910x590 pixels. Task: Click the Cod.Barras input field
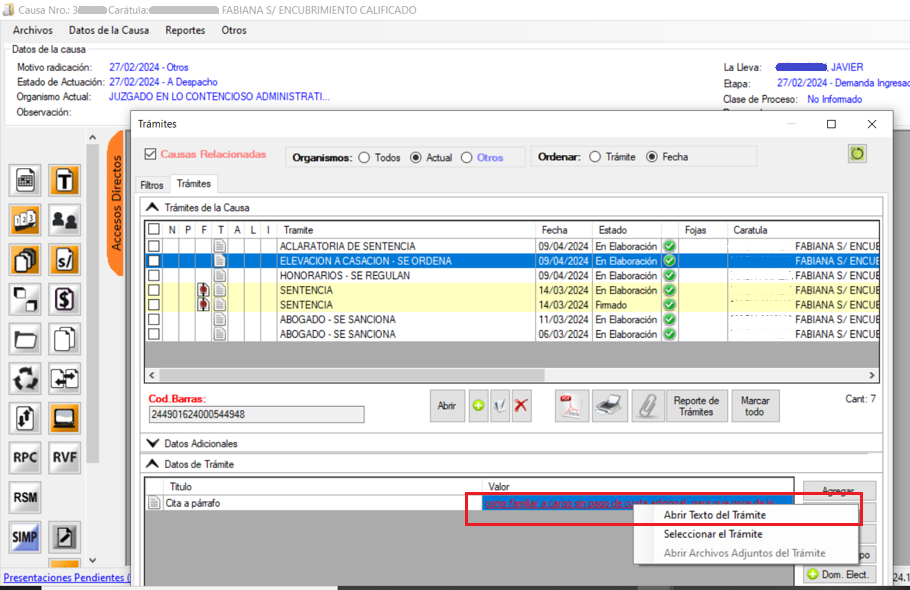pyautogui.click(x=256, y=414)
